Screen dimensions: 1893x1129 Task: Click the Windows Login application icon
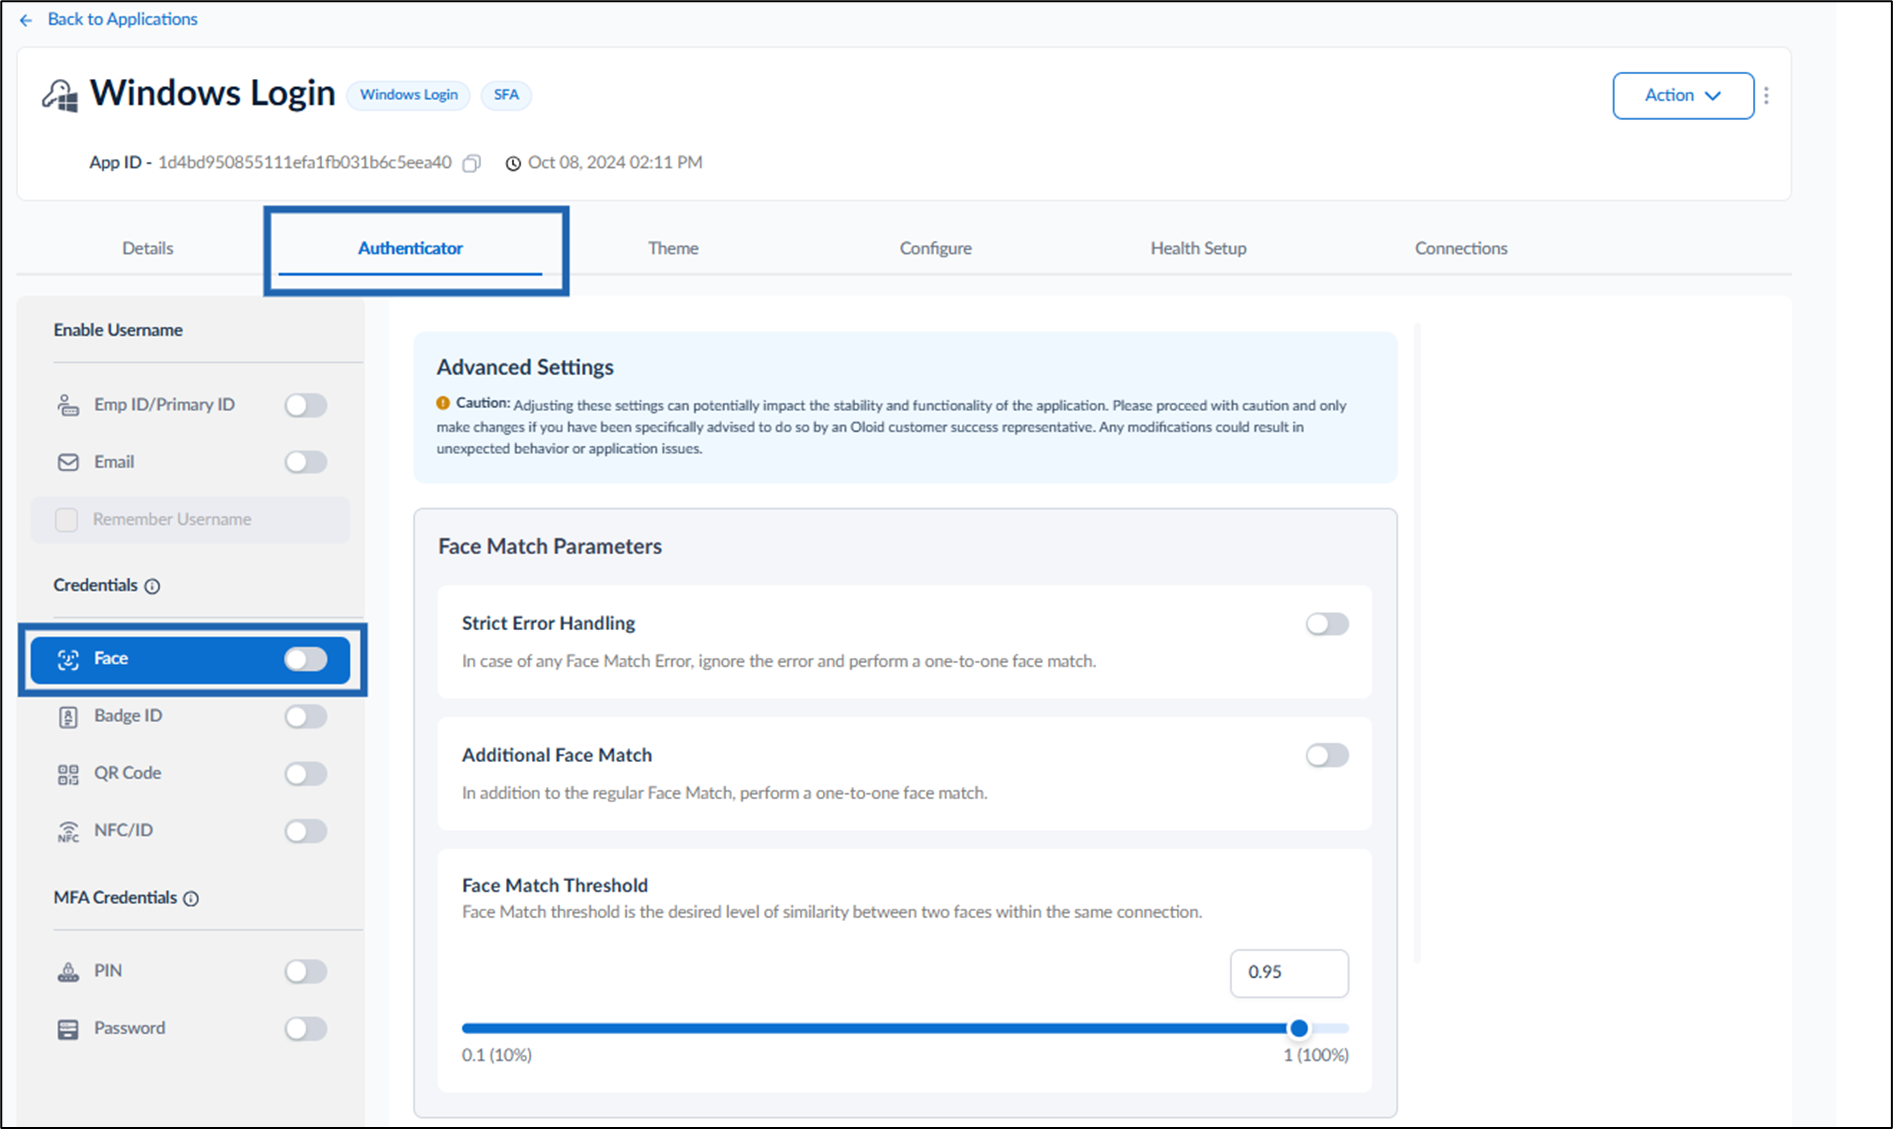point(60,96)
